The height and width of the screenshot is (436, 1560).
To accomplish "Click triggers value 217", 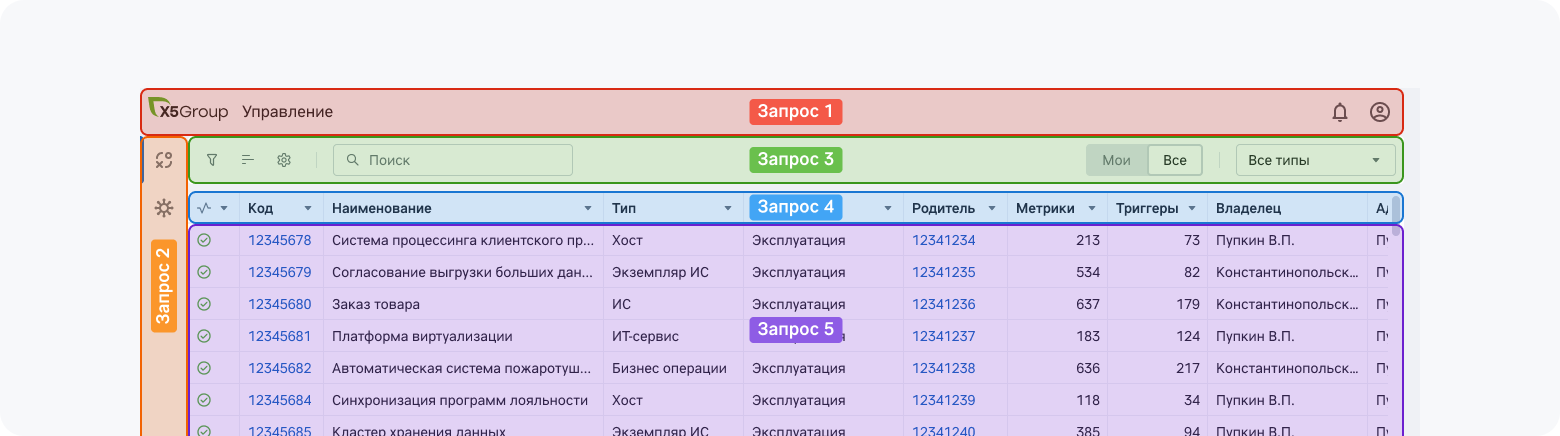I will click(x=1188, y=368).
